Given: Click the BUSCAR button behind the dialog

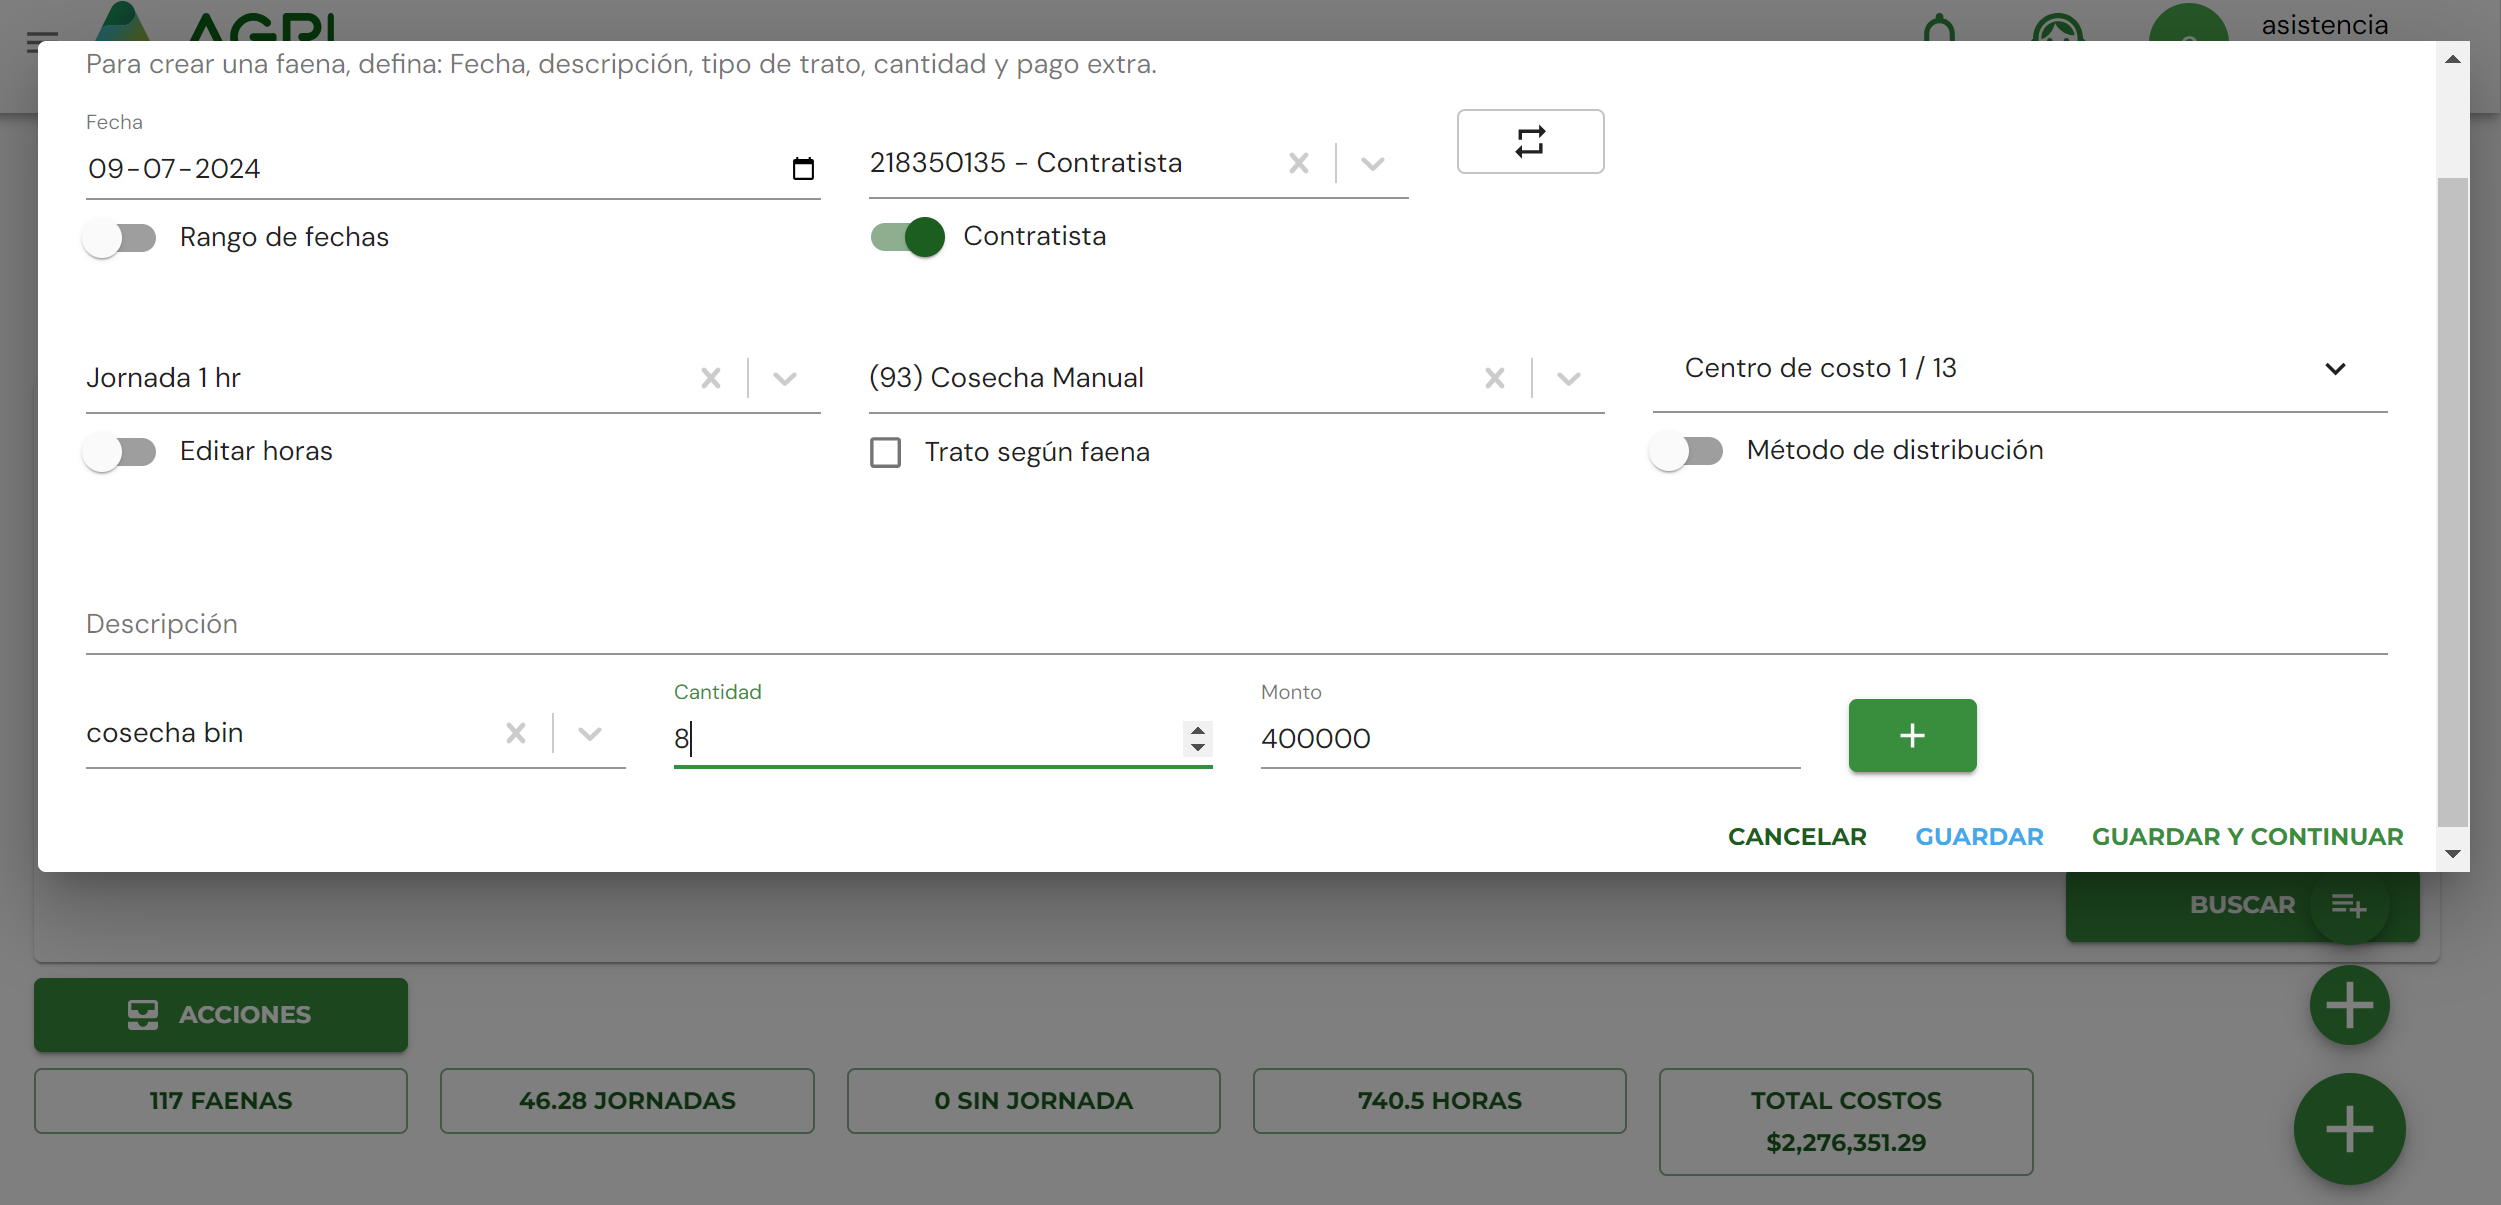Looking at the screenshot, I should click(x=2242, y=905).
